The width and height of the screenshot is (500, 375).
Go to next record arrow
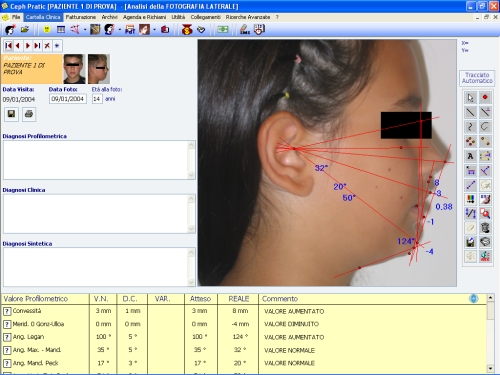click(x=28, y=46)
